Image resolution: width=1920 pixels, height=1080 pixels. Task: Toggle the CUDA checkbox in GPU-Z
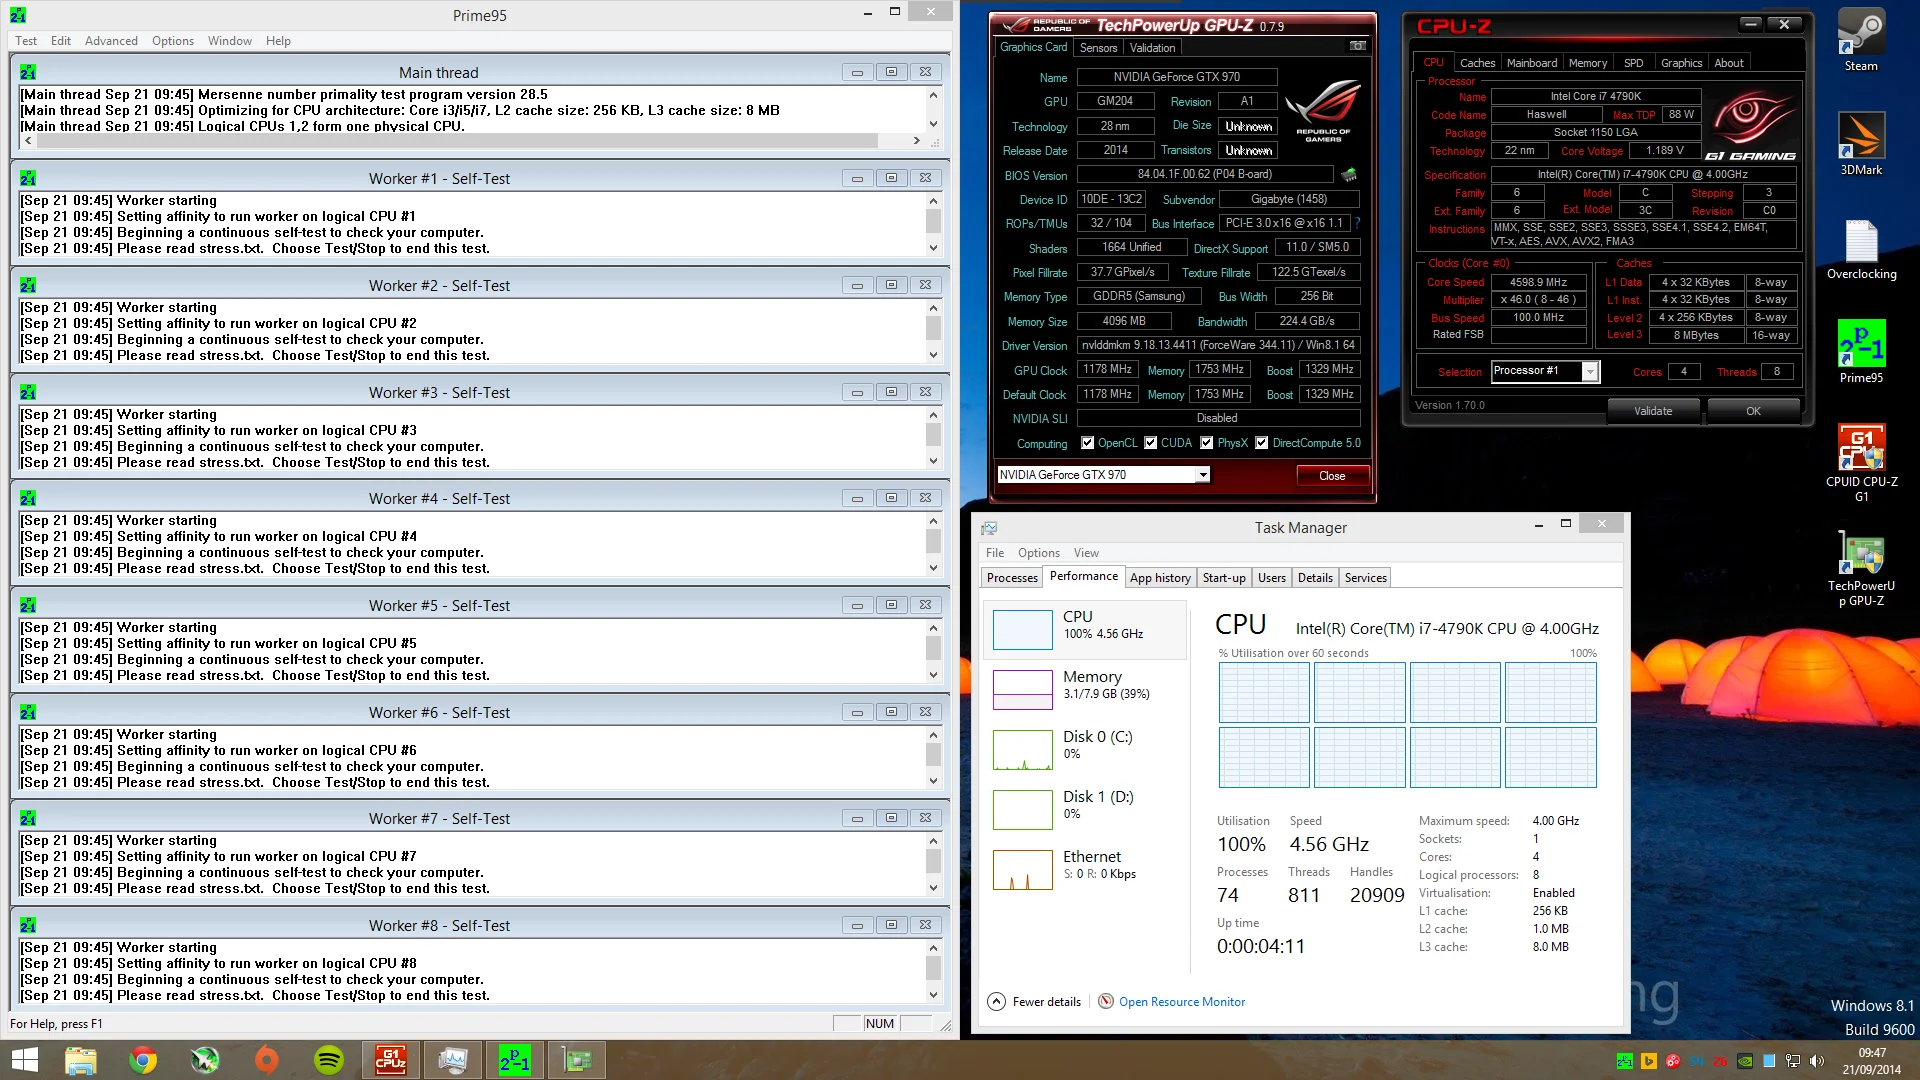click(x=1151, y=443)
